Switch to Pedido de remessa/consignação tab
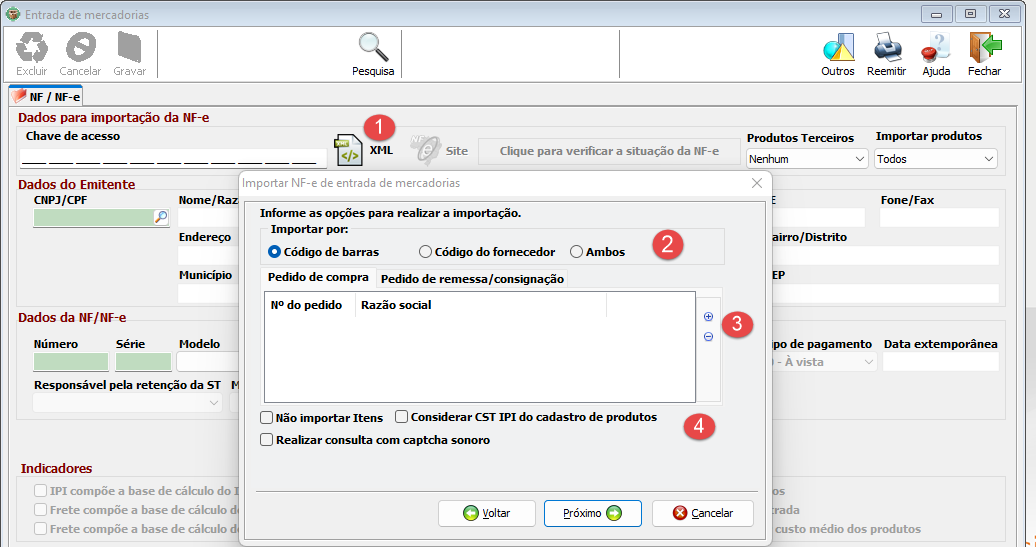The height and width of the screenshot is (547, 1036). (x=472, y=279)
